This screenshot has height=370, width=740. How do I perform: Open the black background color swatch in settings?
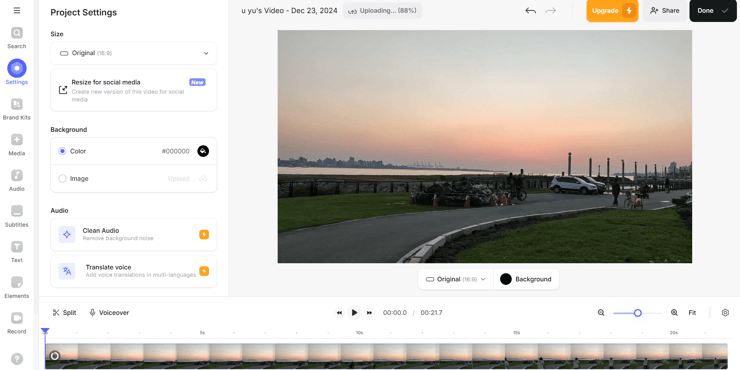(x=203, y=151)
